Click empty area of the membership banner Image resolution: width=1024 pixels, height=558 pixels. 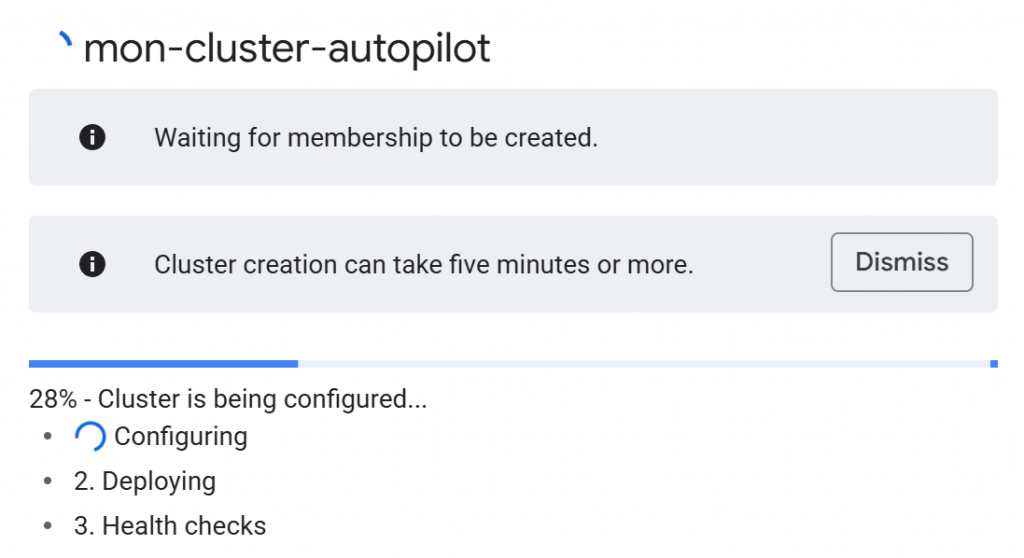[x=800, y=137]
